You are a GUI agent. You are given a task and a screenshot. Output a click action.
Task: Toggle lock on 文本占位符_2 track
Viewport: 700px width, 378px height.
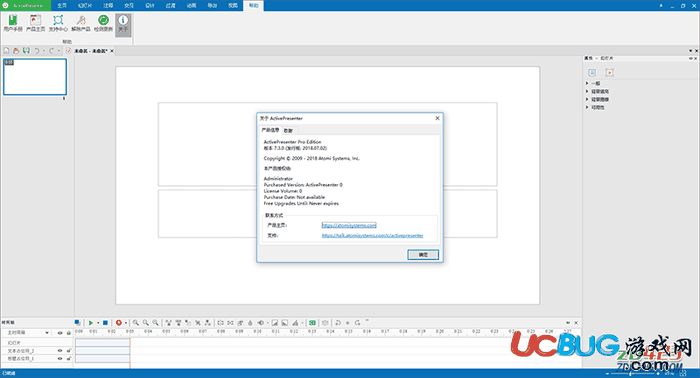[x=69, y=351]
